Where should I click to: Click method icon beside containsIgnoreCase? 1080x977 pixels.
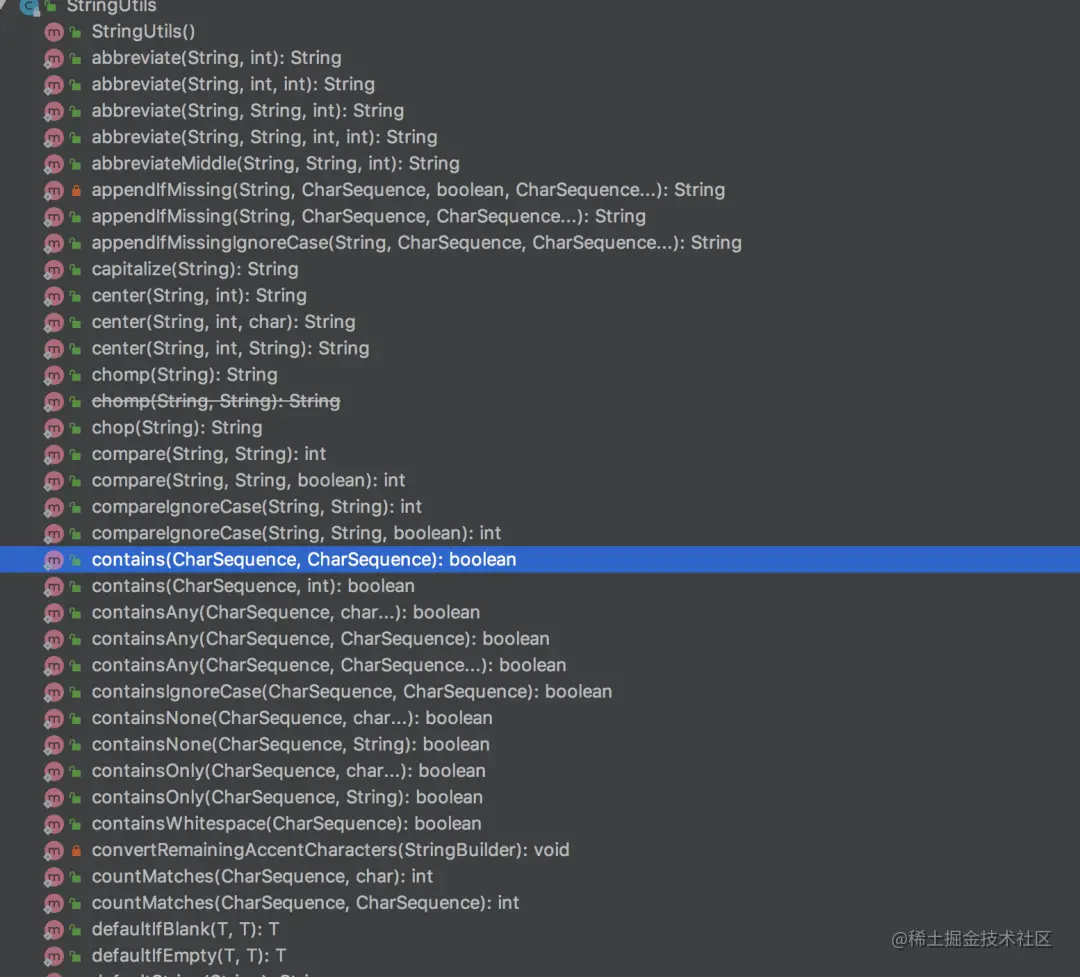54,692
